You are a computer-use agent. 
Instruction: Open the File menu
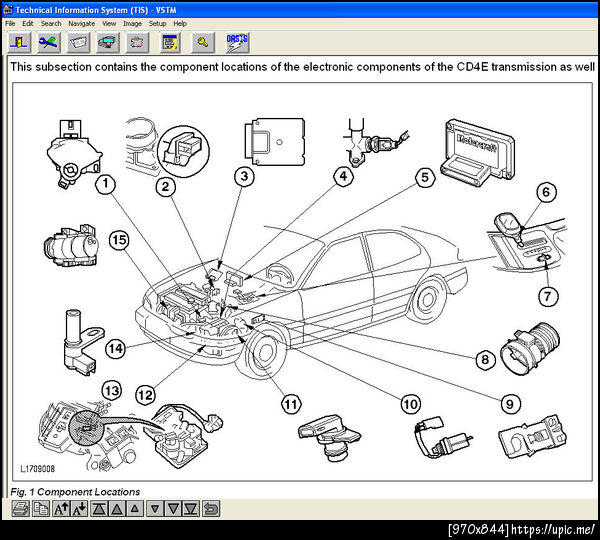tap(10, 24)
